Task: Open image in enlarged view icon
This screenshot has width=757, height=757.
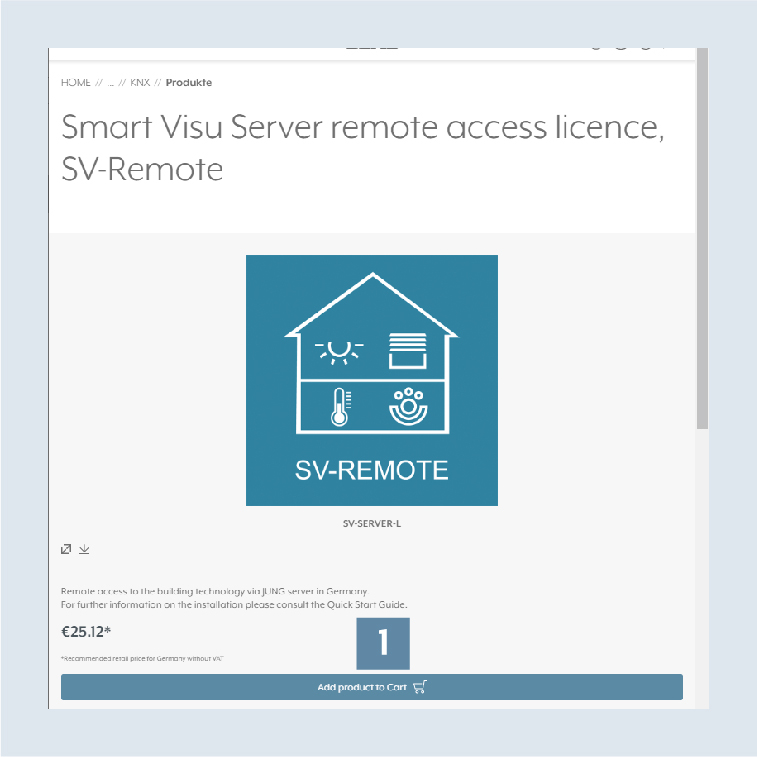Action: (66, 549)
